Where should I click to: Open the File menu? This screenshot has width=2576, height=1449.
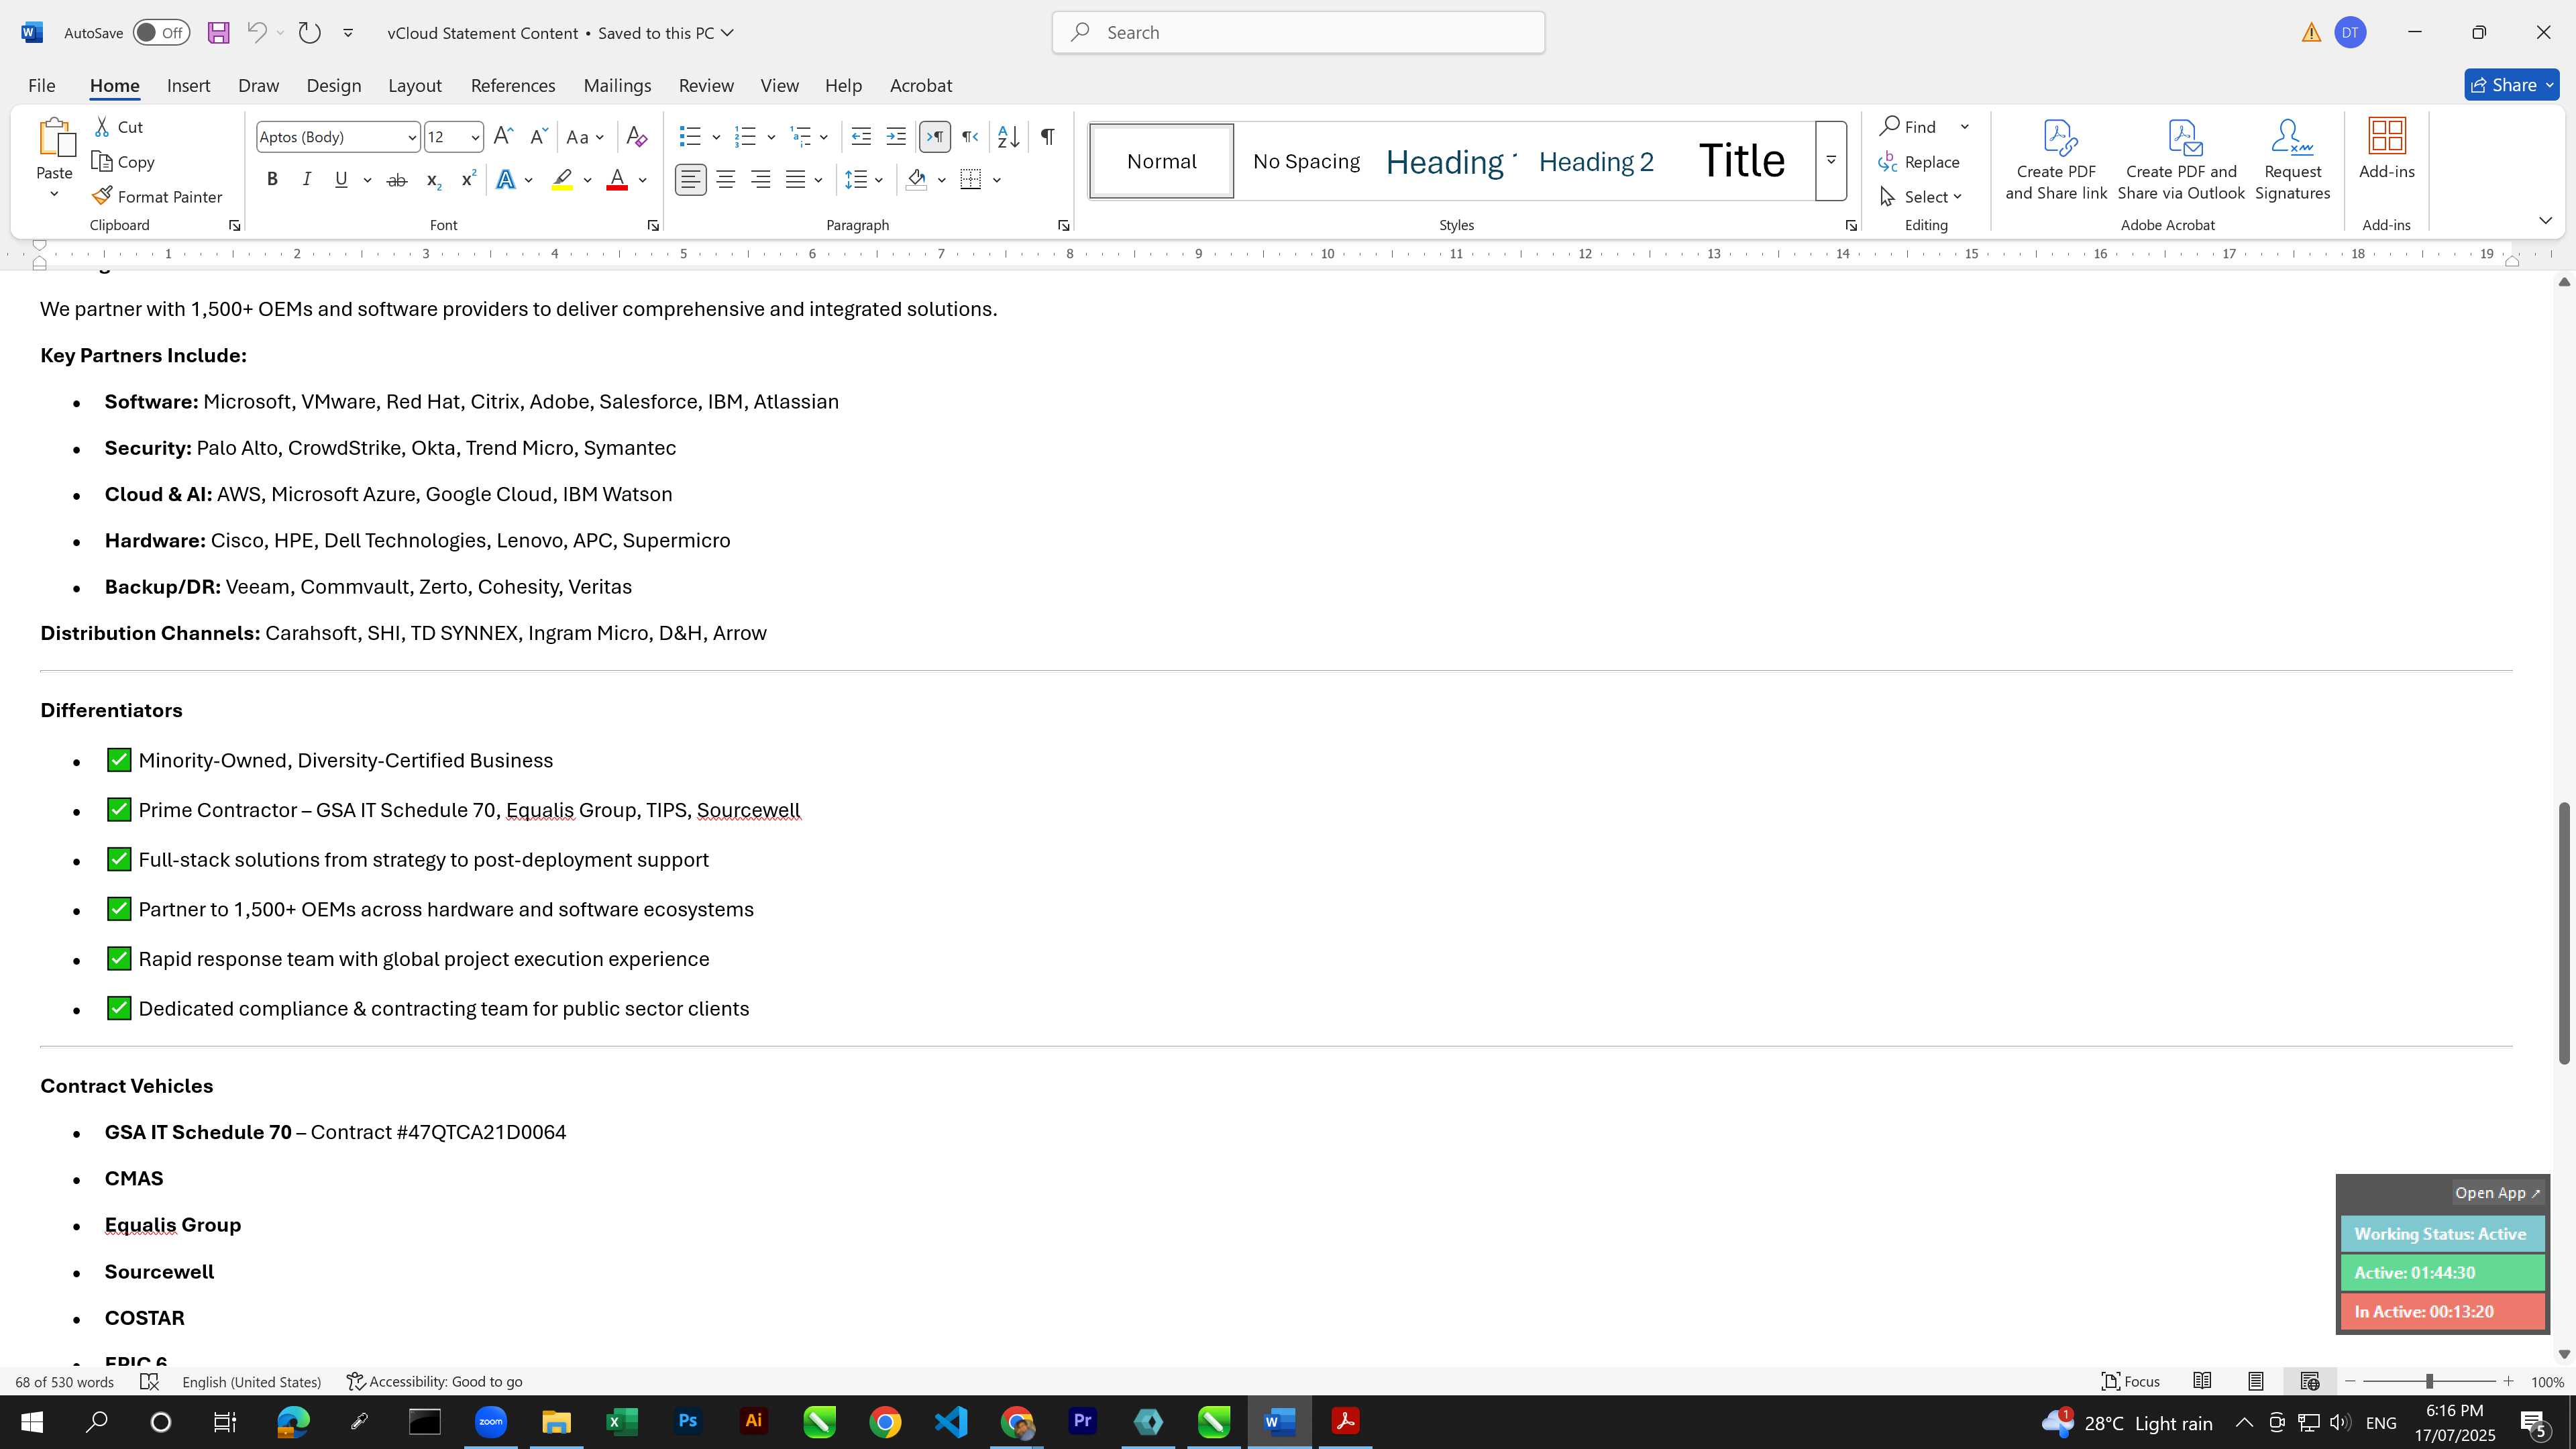click(x=41, y=86)
